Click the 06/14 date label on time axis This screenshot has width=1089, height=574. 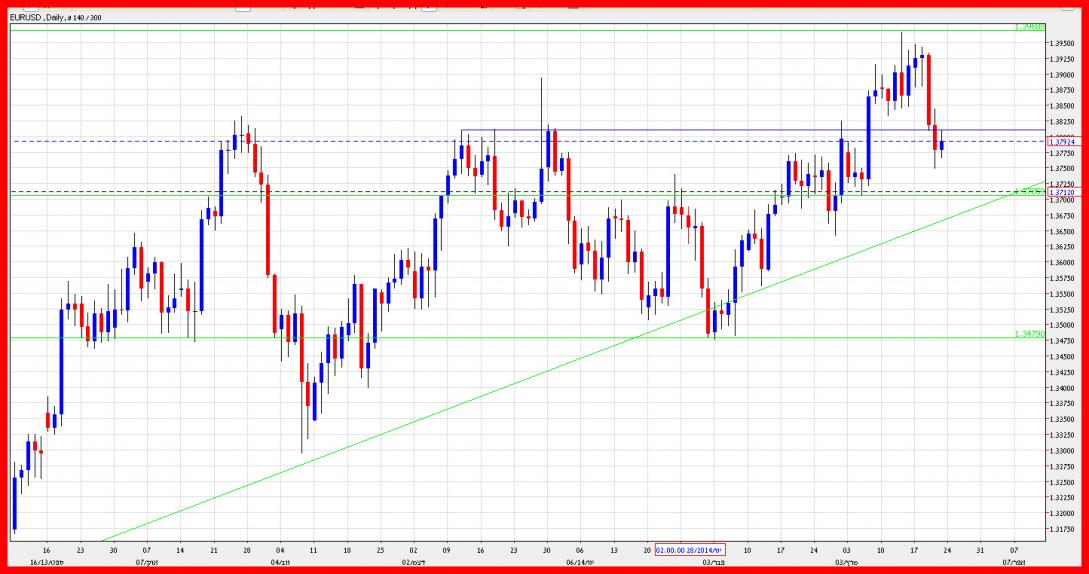coord(580,563)
